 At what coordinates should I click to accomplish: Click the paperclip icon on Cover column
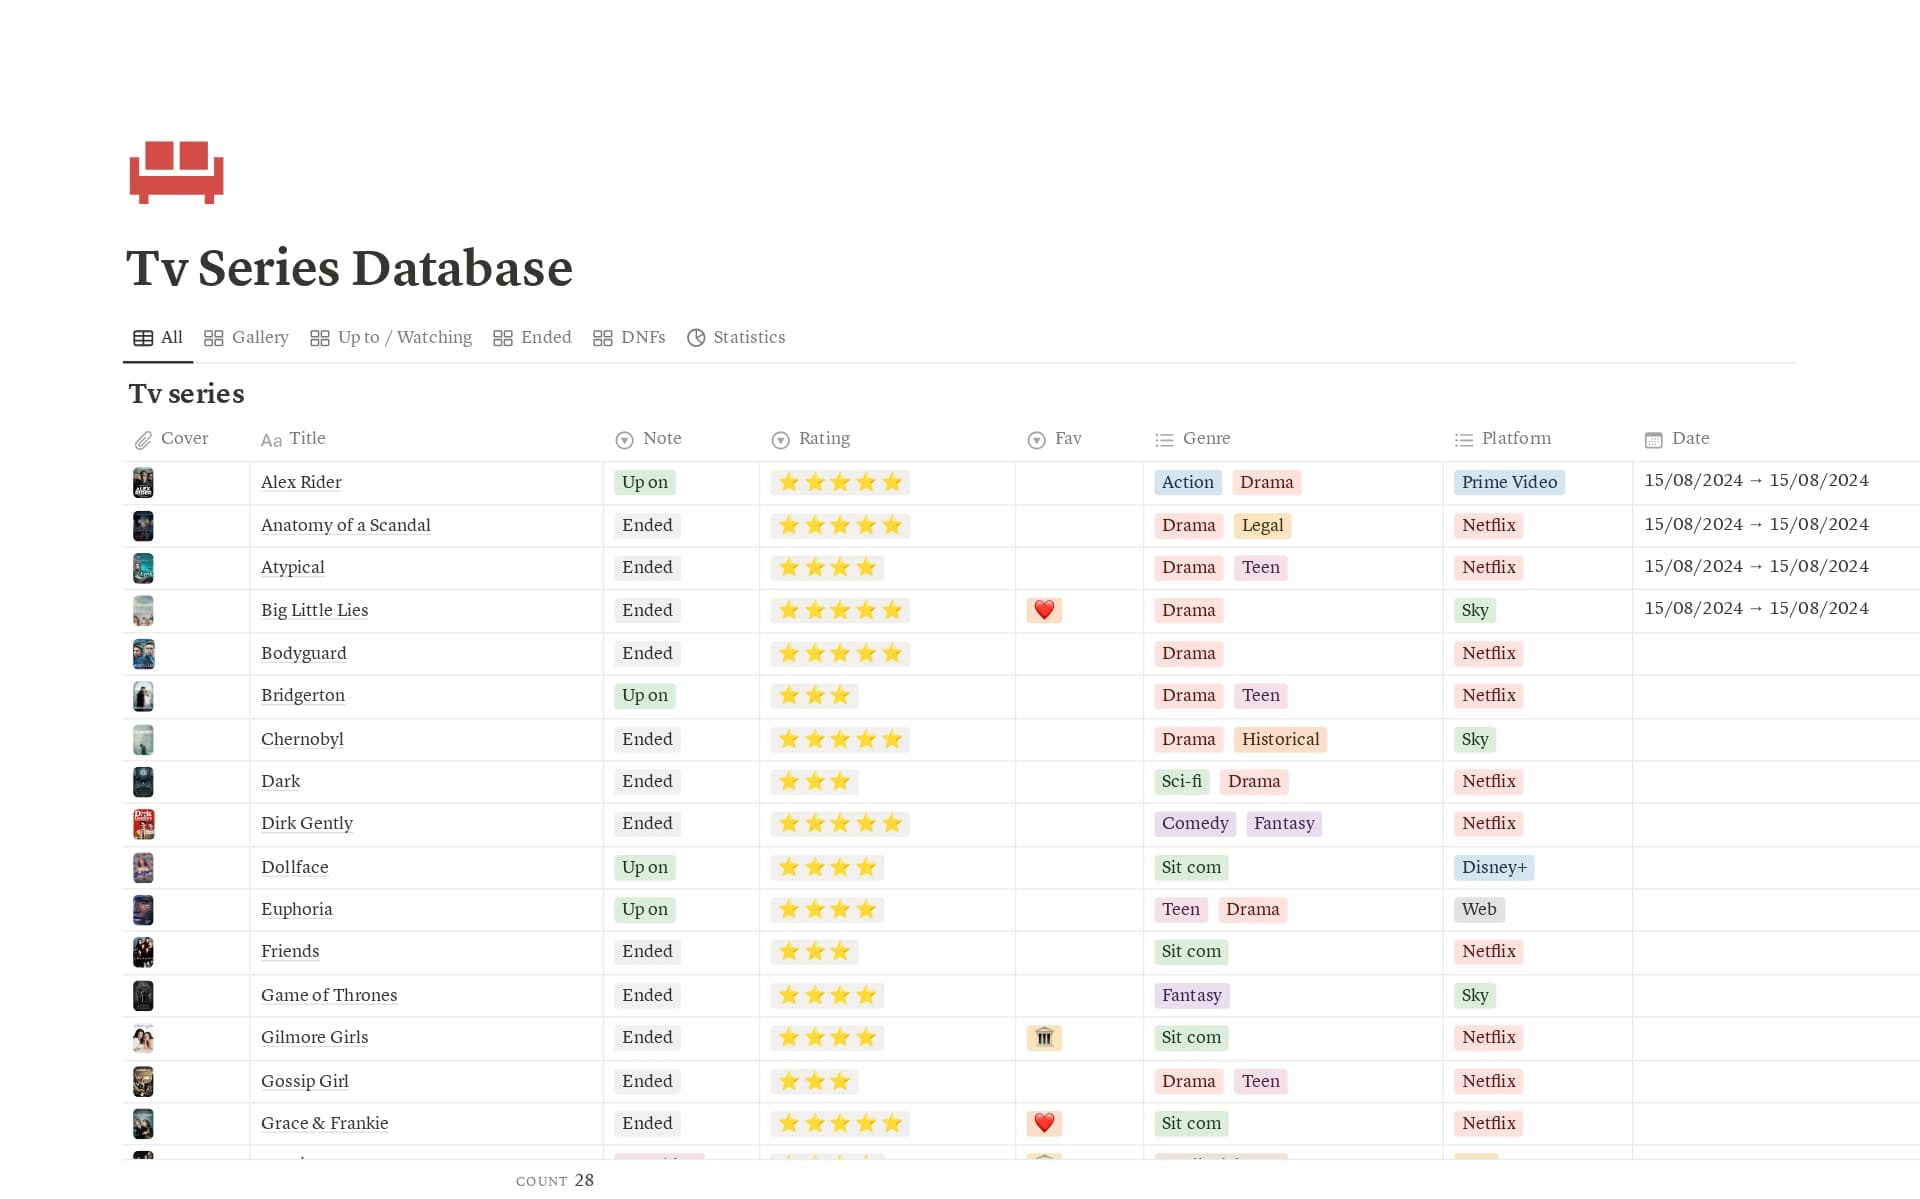point(144,439)
